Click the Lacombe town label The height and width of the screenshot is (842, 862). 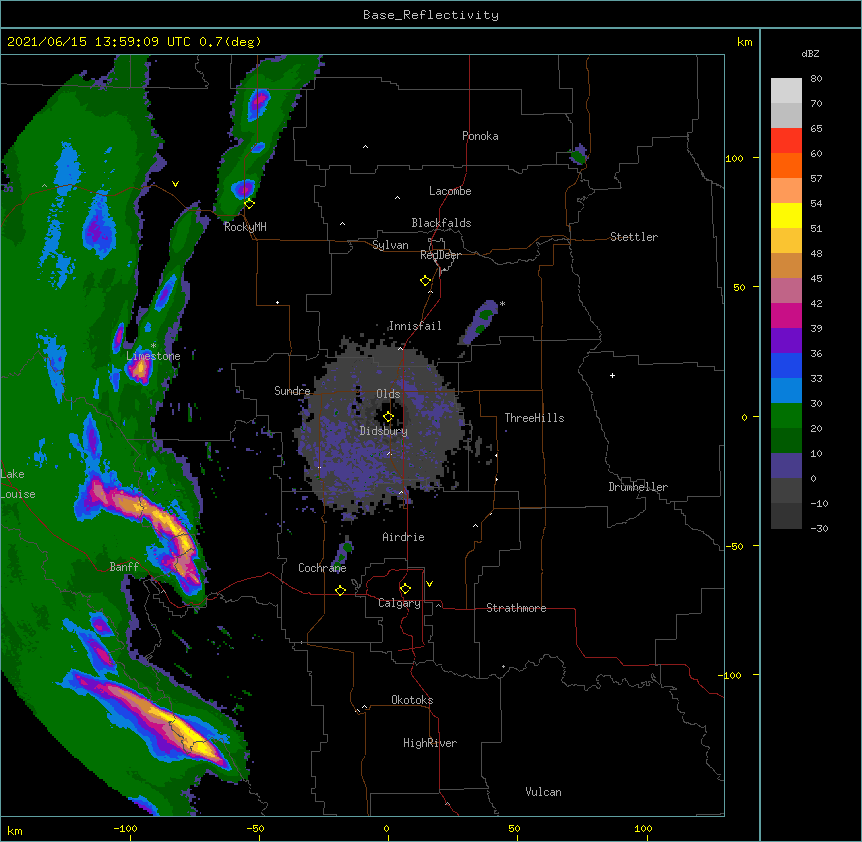click(x=450, y=191)
